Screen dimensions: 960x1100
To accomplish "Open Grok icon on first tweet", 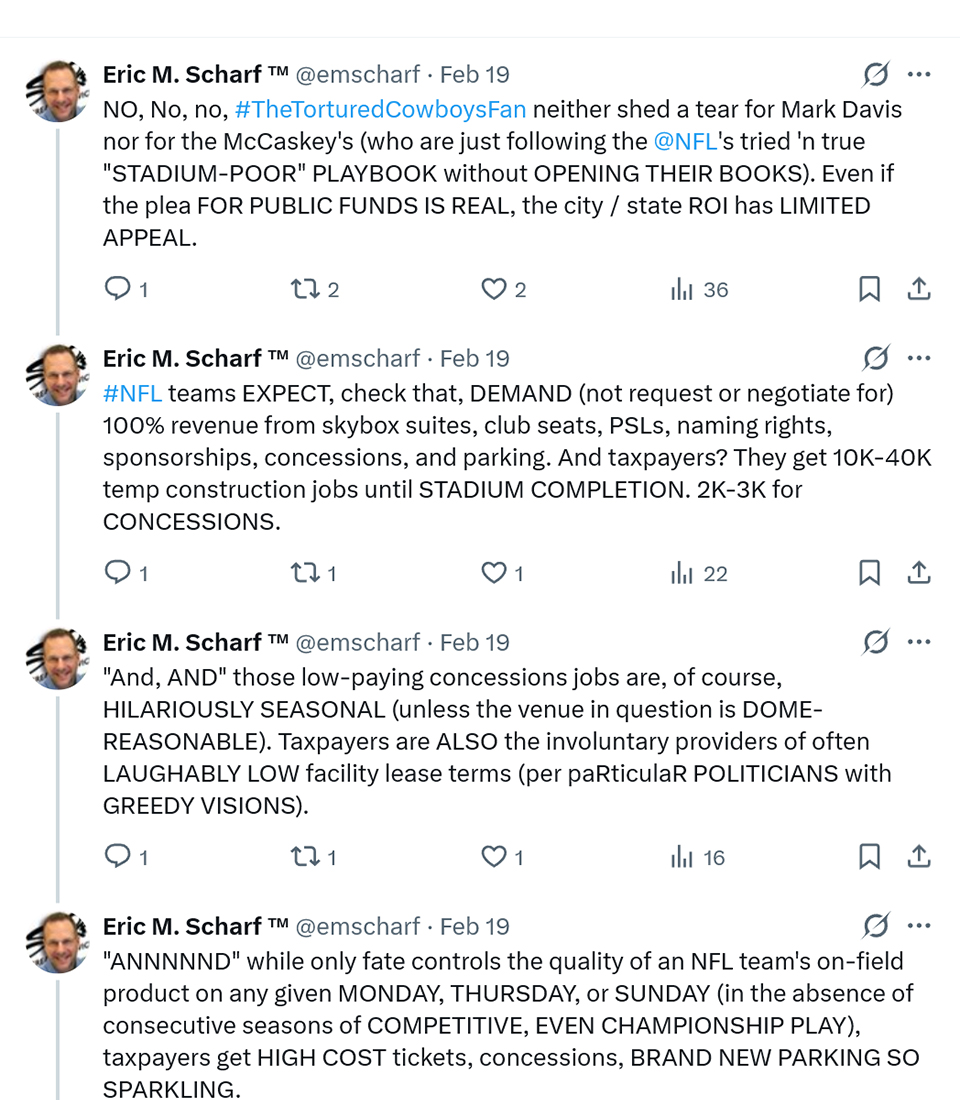I will pos(876,74).
